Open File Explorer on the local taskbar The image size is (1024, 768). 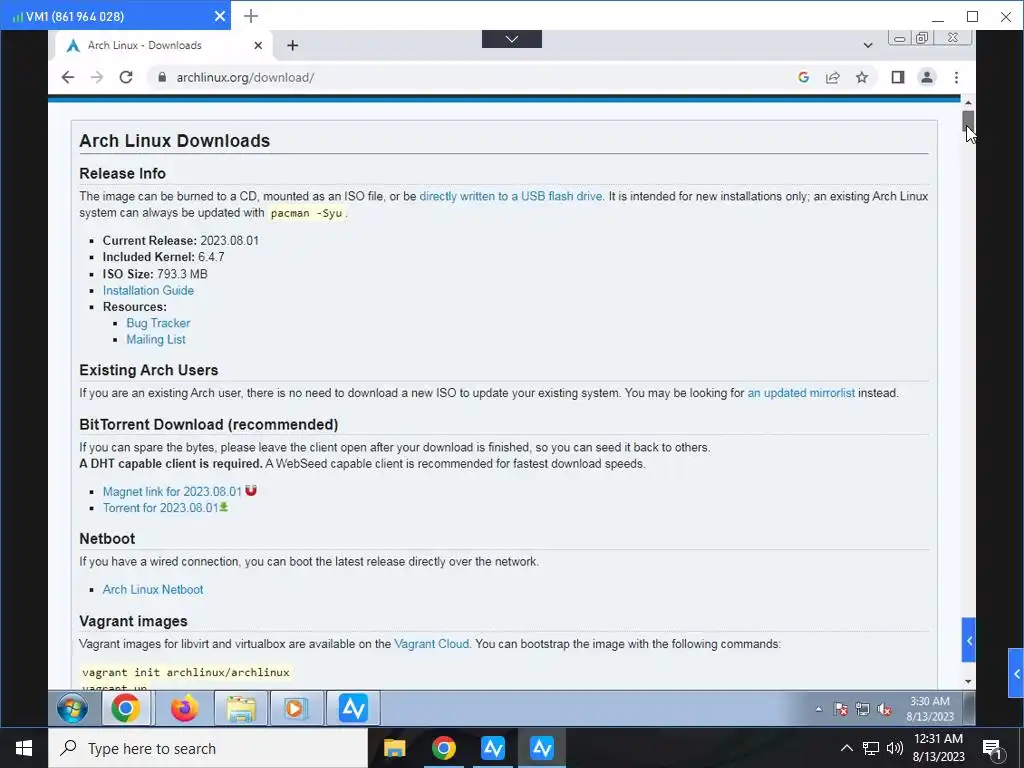[x=394, y=748]
